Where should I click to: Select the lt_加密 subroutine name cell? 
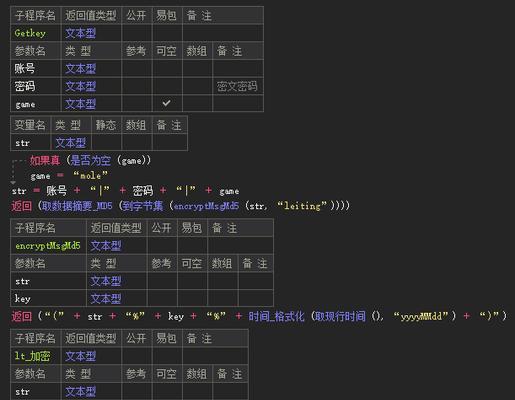click(x=36, y=356)
